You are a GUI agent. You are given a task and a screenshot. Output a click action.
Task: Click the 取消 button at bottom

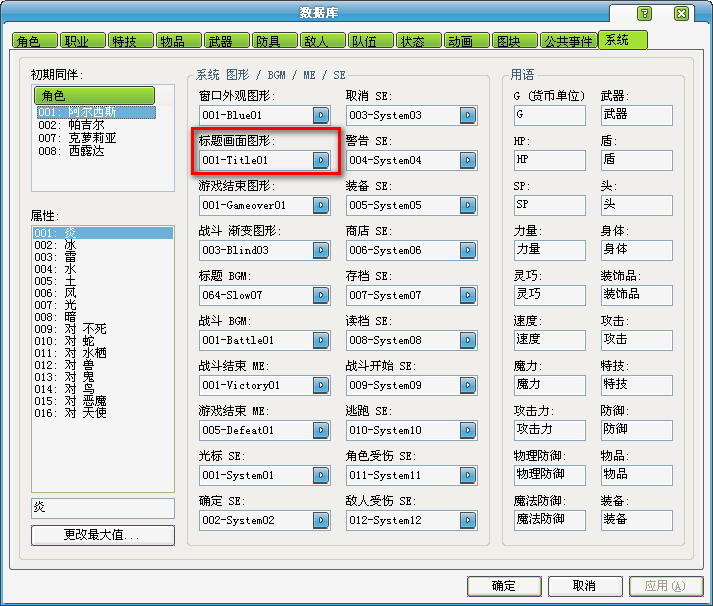click(585, 586)
